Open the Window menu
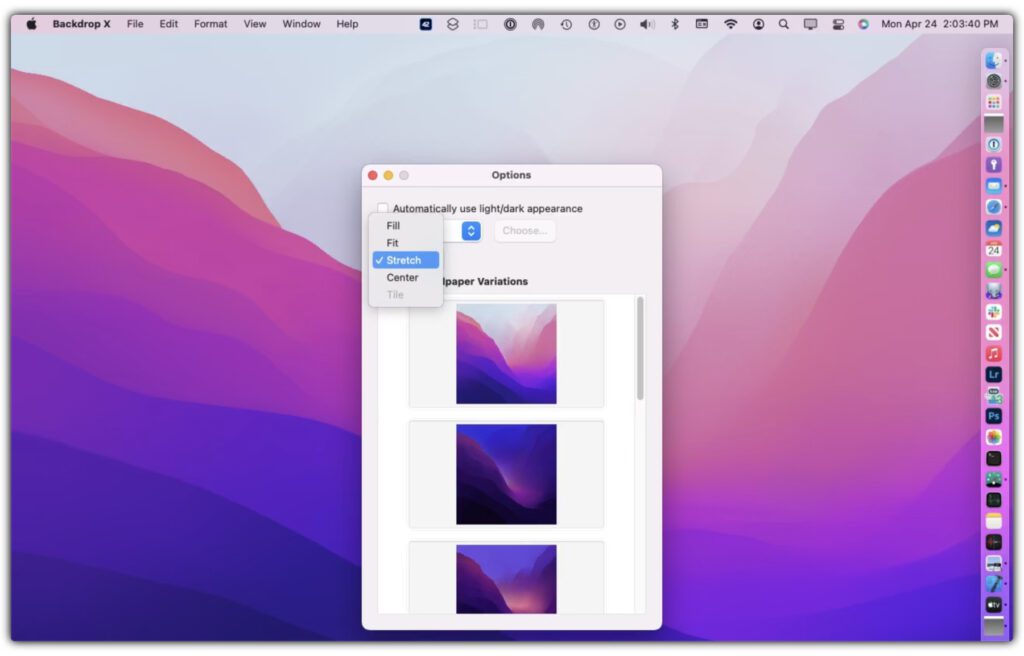1024x656 pixels. 301,24
